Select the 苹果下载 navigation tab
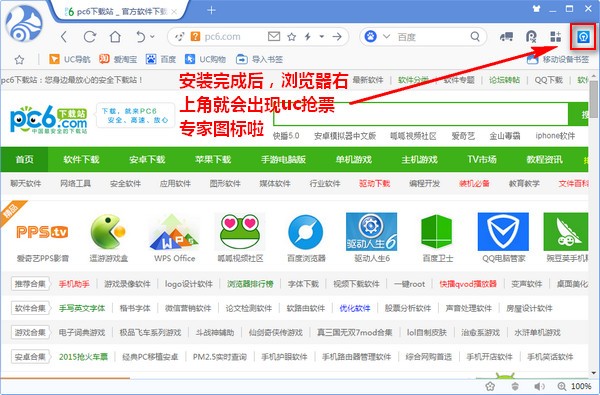 213,159
